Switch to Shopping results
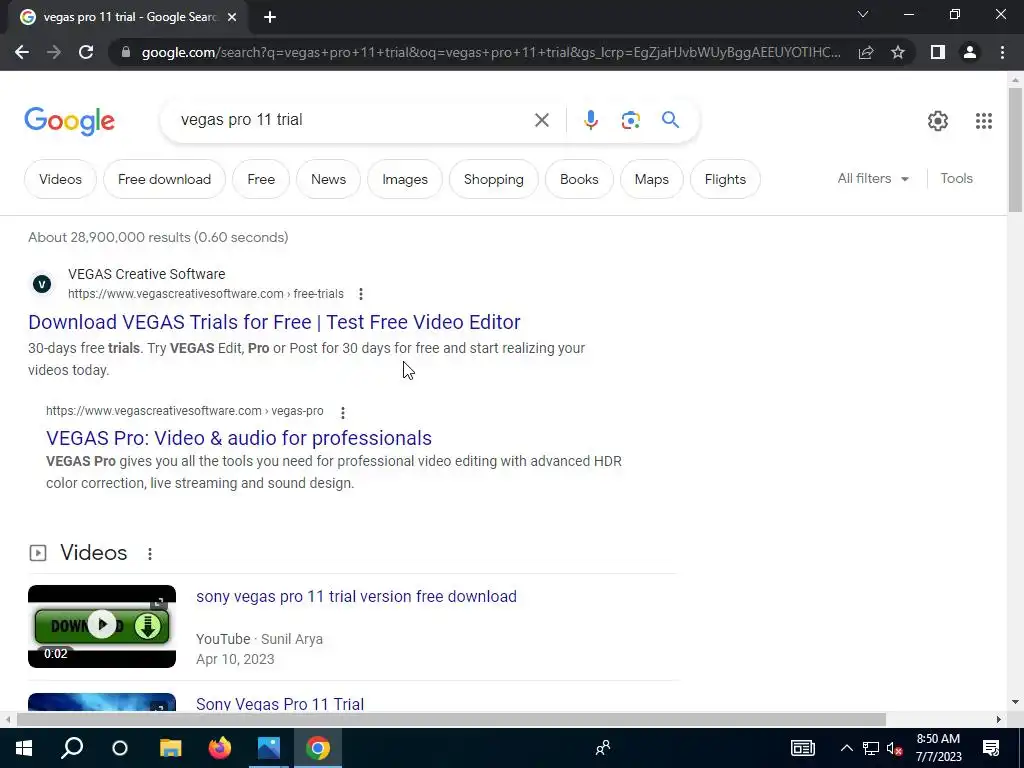 [494, 179]
